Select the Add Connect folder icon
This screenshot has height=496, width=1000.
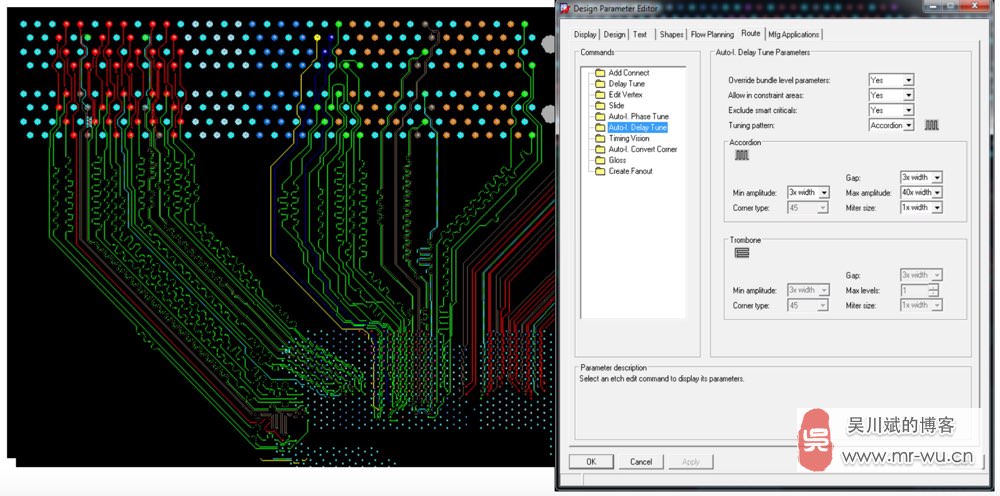click(x=600, y=73)
